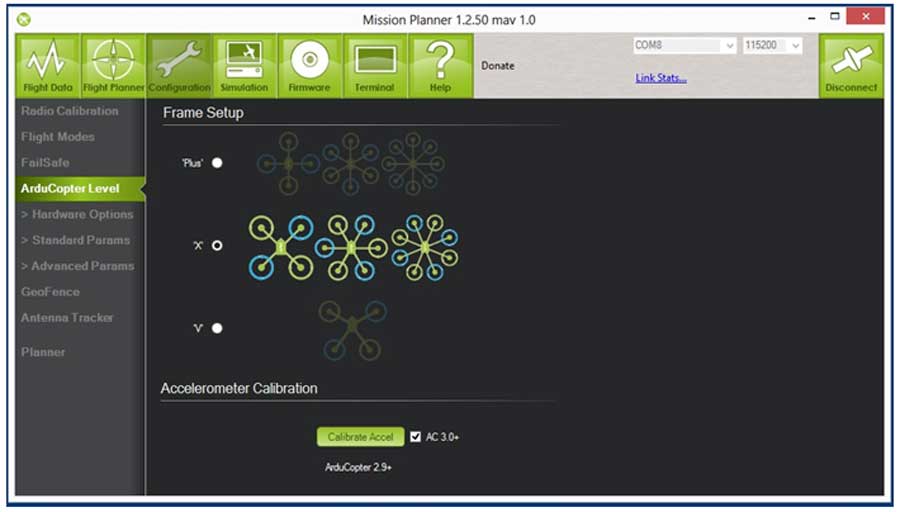Image resolution: width=900 pixels, height=512 pixels.
Task: Open the Terminal screen
Action: pyautogui.click(x=375, y=65)
